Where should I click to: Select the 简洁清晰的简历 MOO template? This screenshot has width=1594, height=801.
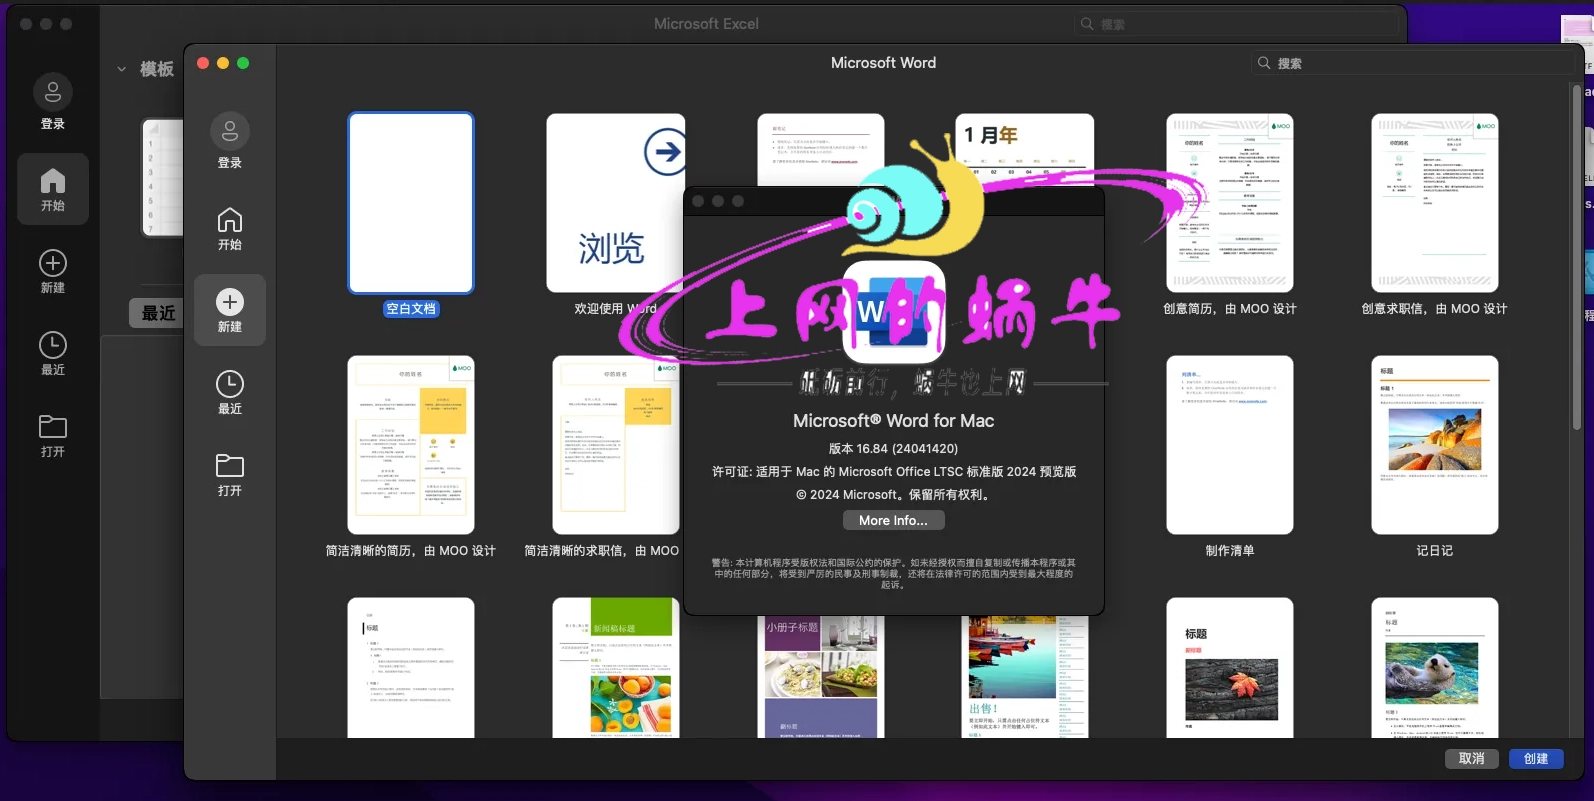click(411, 445)
